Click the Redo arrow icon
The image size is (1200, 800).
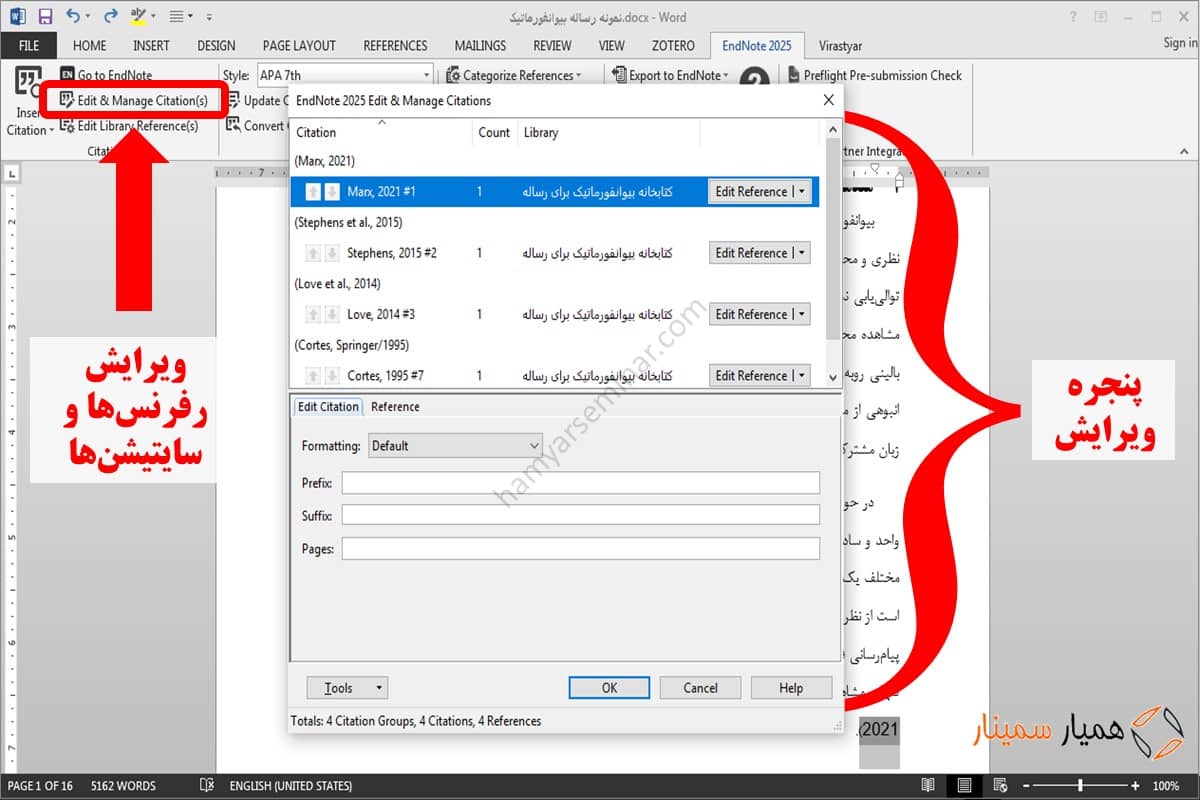[x=110, y=16]
